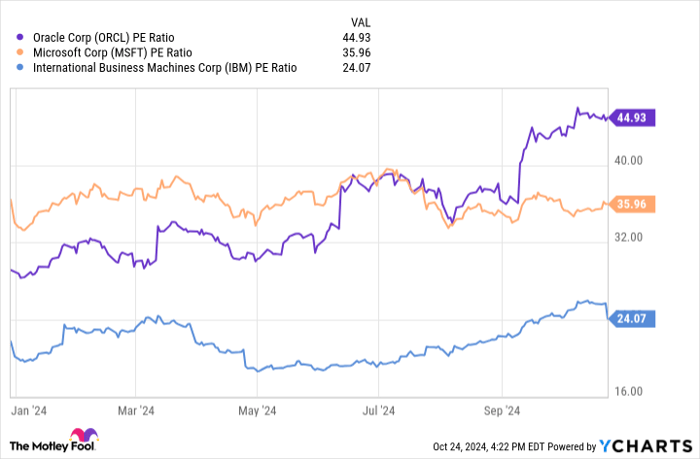
Task: Click the May '24 axis label
Action: point(258,410)
